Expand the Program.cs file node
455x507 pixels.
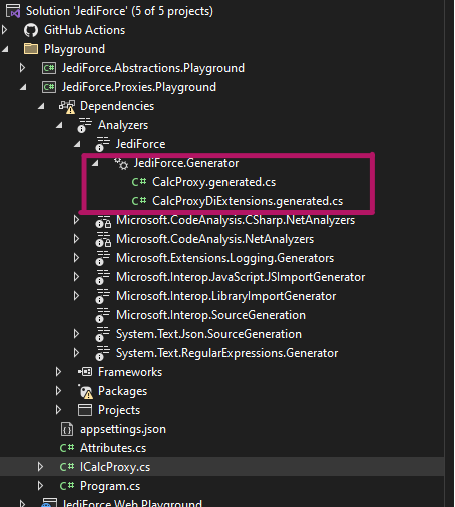[x=40, y=486]
